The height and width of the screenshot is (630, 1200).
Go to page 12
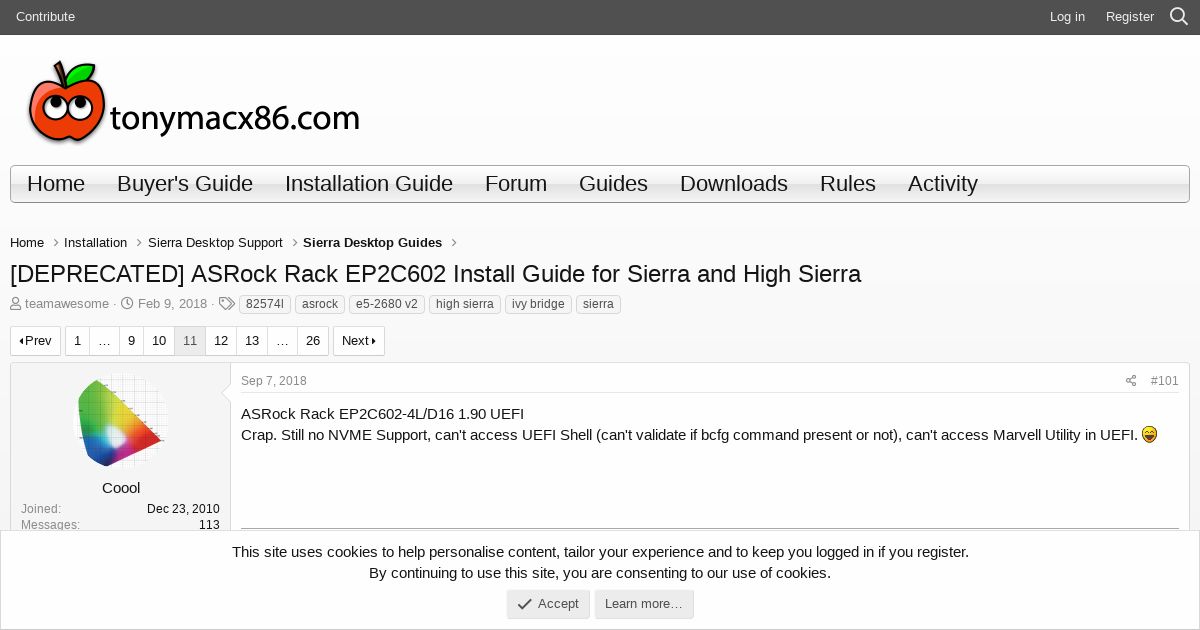coord(221,341)
